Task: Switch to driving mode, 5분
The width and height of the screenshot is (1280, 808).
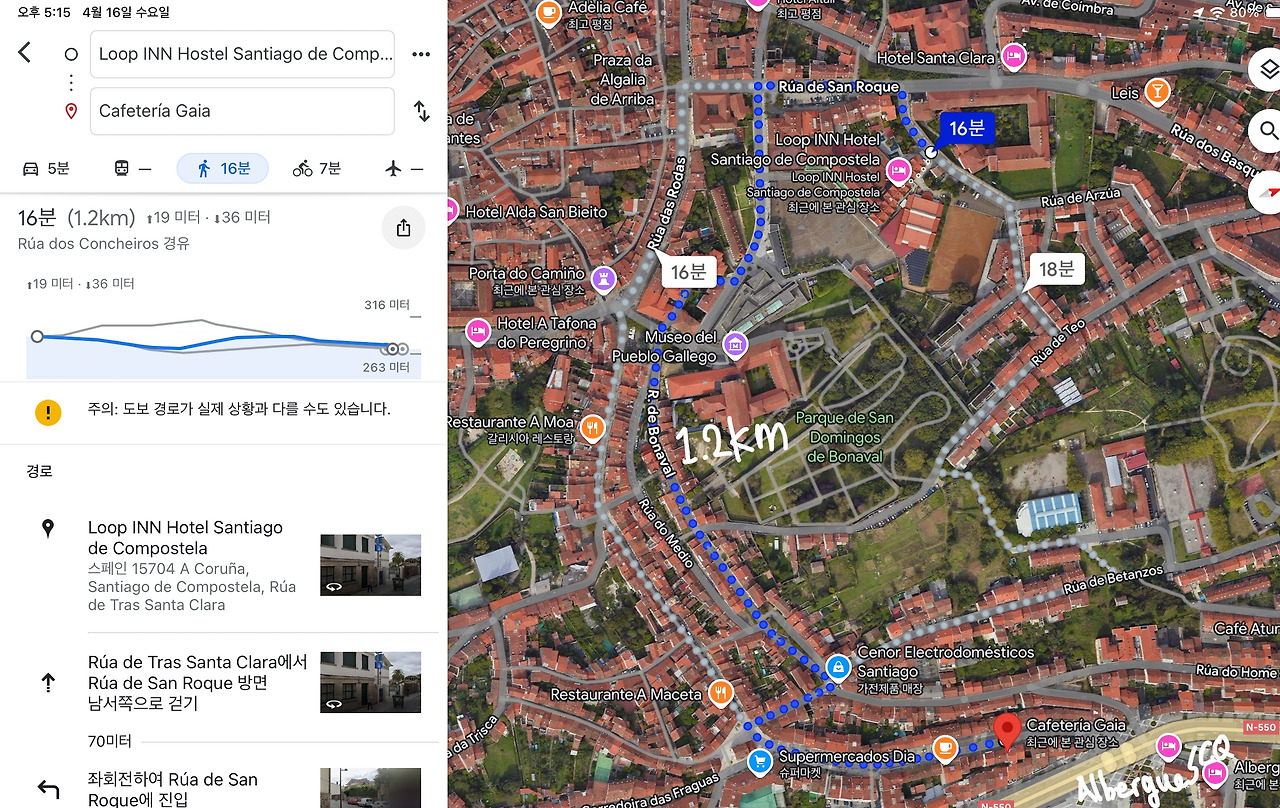Action: pyautogui.click(x=45, y=168)
